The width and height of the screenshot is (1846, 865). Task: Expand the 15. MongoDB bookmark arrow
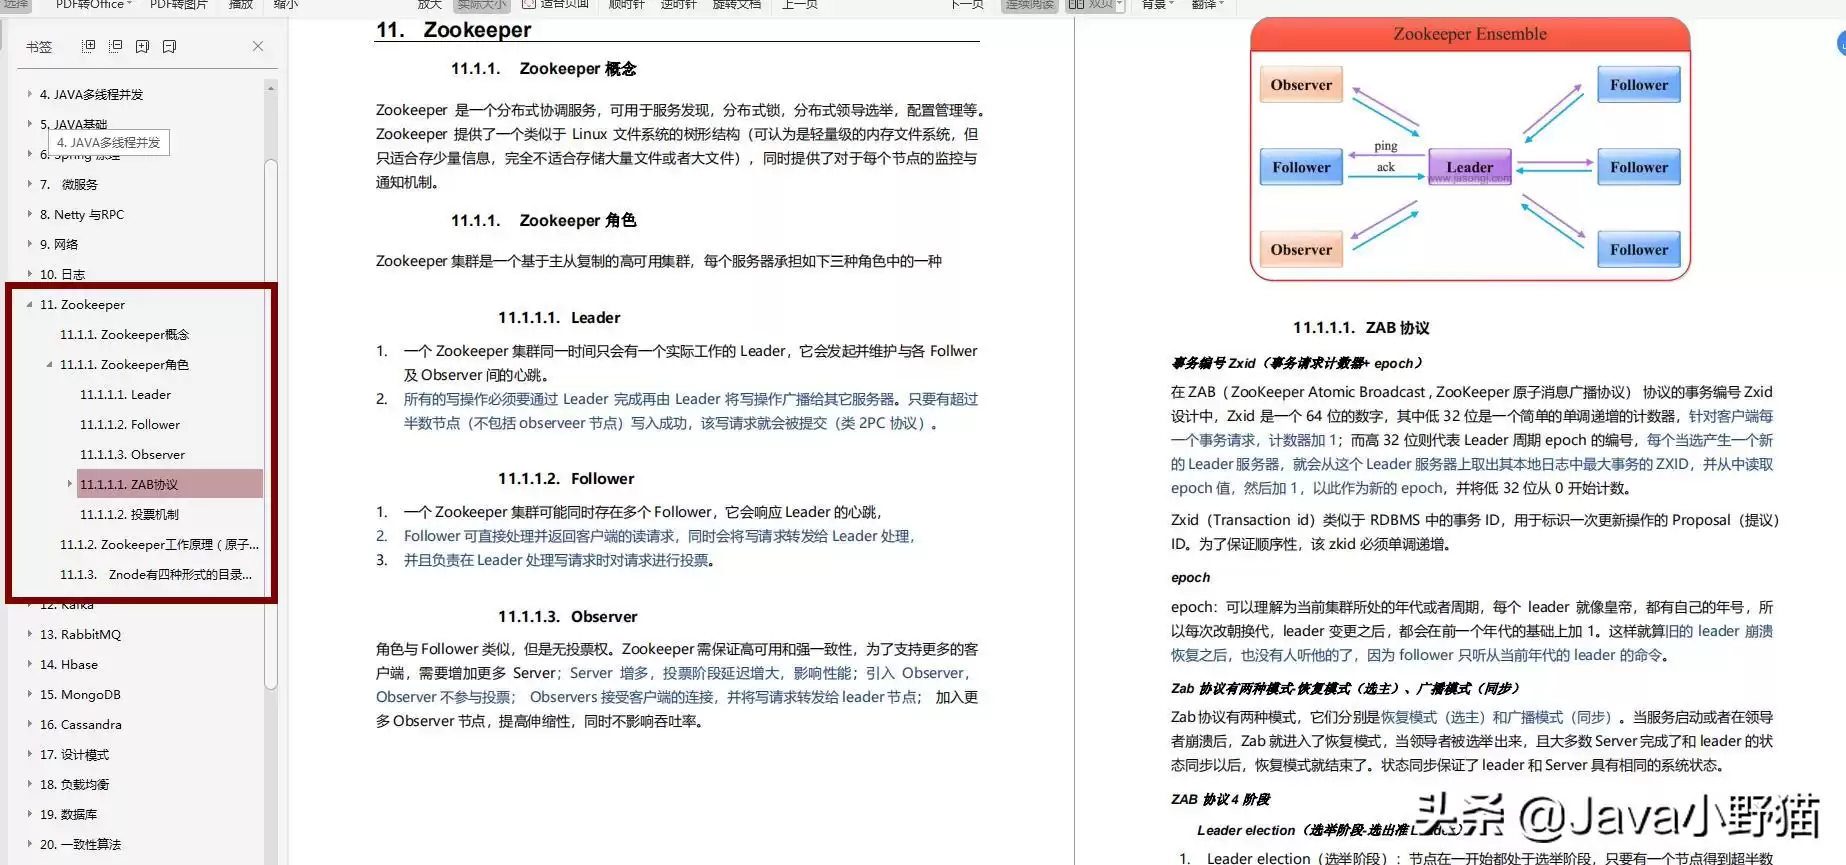coord(29,694)
